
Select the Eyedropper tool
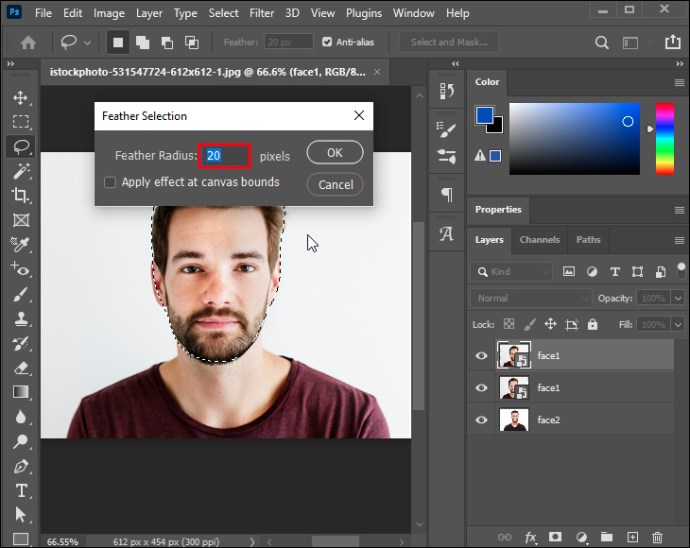pos(21,244)
